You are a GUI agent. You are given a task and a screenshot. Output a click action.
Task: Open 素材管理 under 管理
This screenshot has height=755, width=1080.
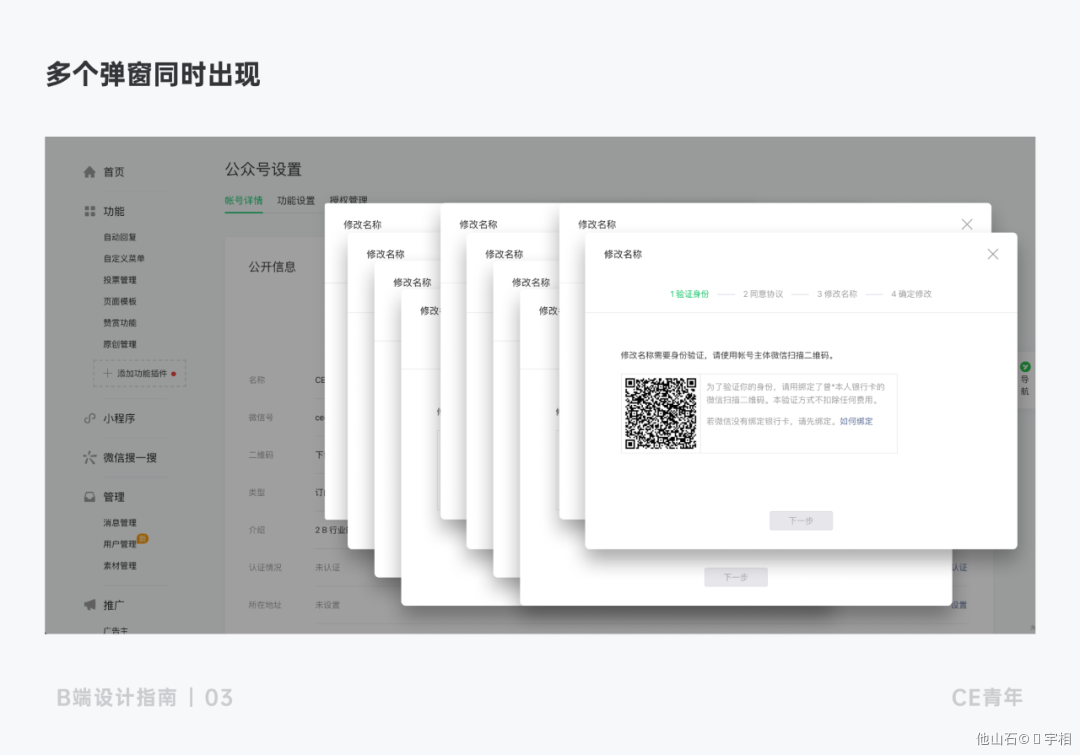coord(120,566)
